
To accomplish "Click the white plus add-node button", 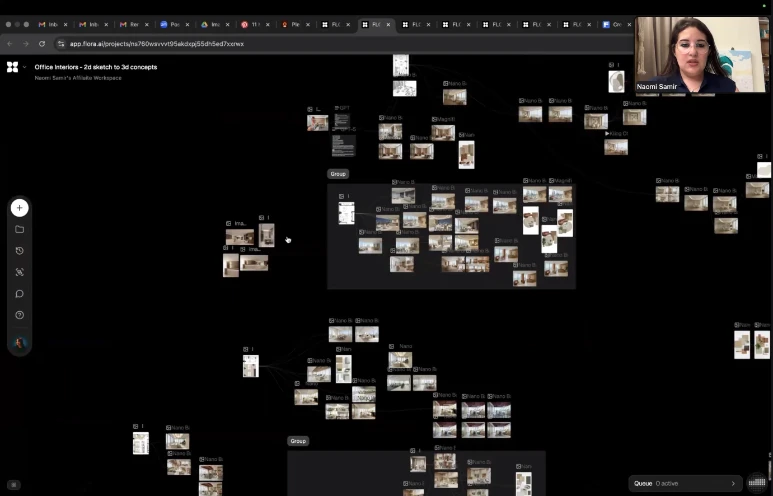I will point(19,208).
